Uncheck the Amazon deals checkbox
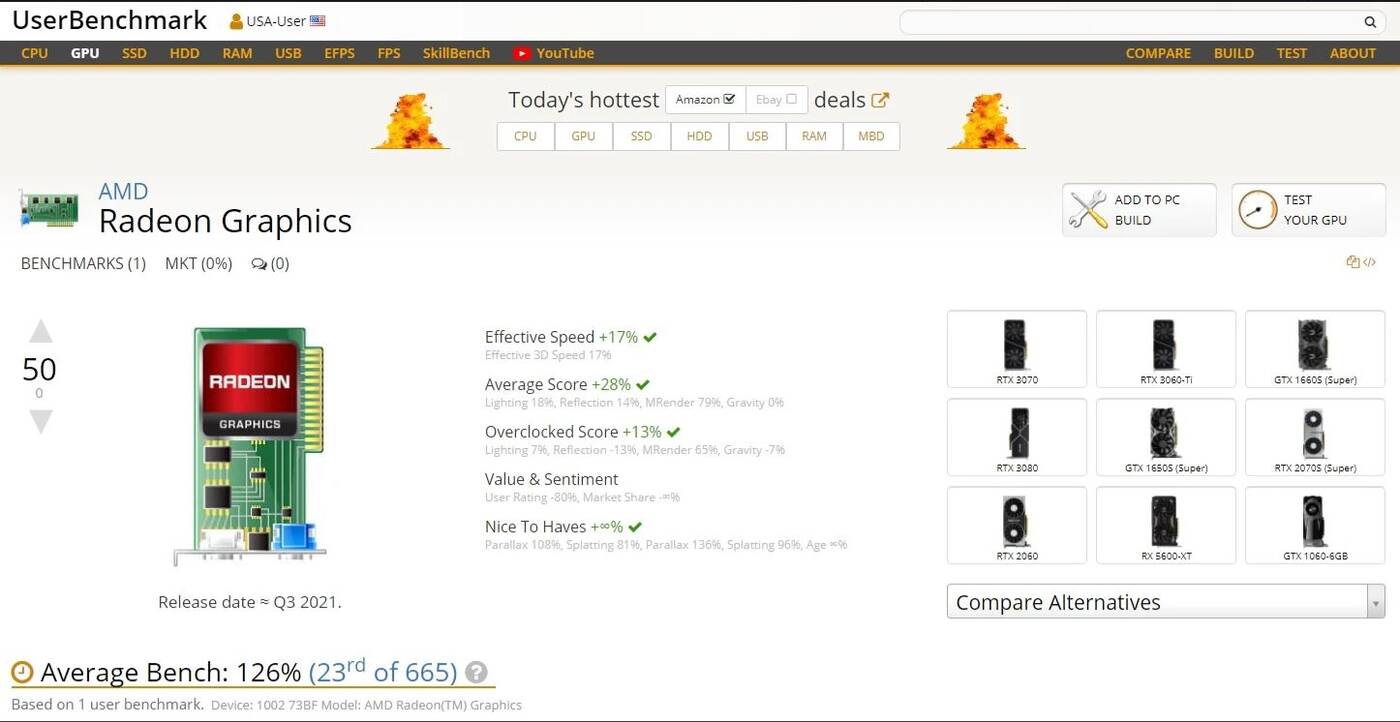1400x722 pixels. pyautogui.click(x=729, y=99)
